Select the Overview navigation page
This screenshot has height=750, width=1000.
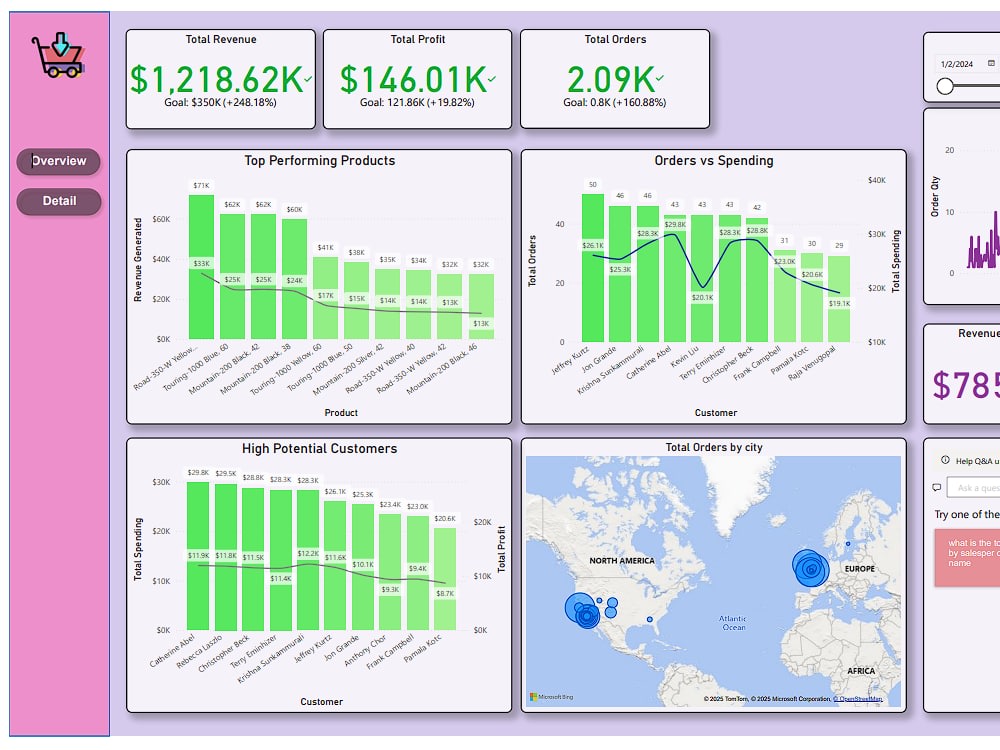tap(58, 161)
